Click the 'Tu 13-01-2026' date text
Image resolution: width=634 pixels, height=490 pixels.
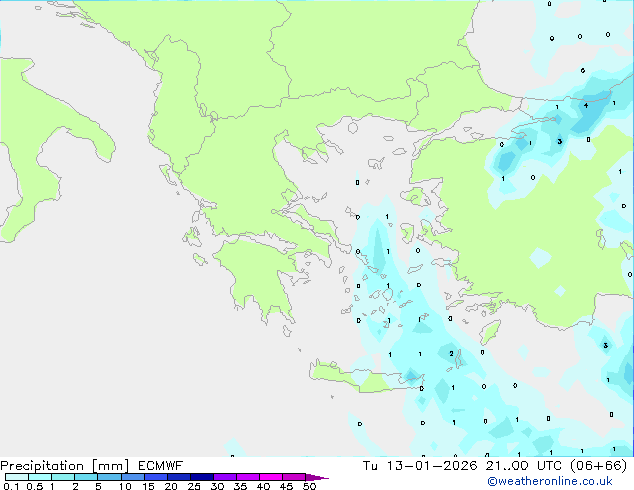420,466
